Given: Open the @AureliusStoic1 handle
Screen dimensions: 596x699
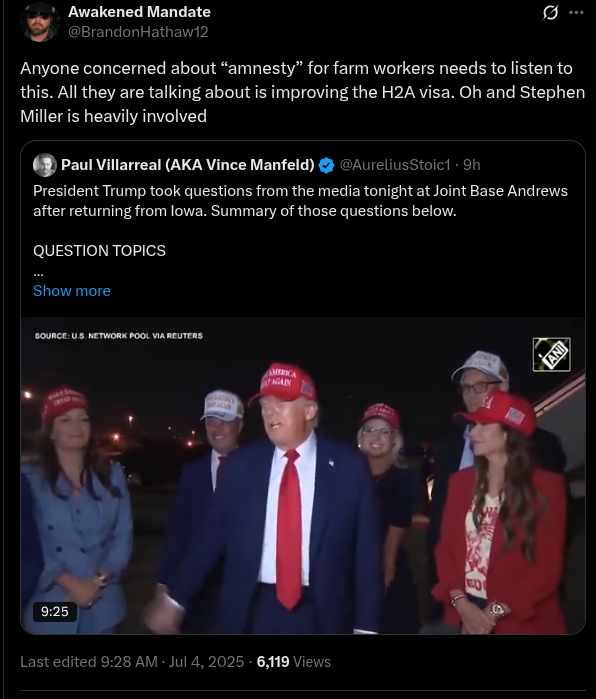Looking at the screenshot, I should pyautogui.click(x=395, y=165).
